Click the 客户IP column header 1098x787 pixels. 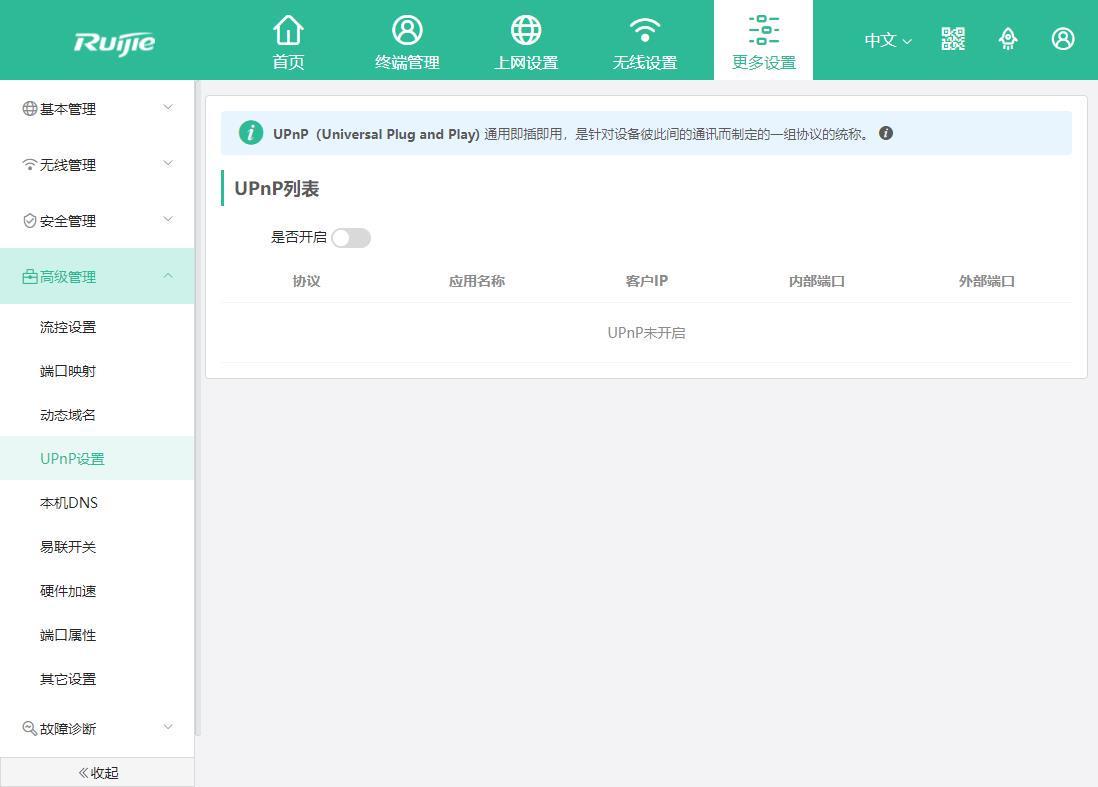pyautogui.click(x=646, y=281)
